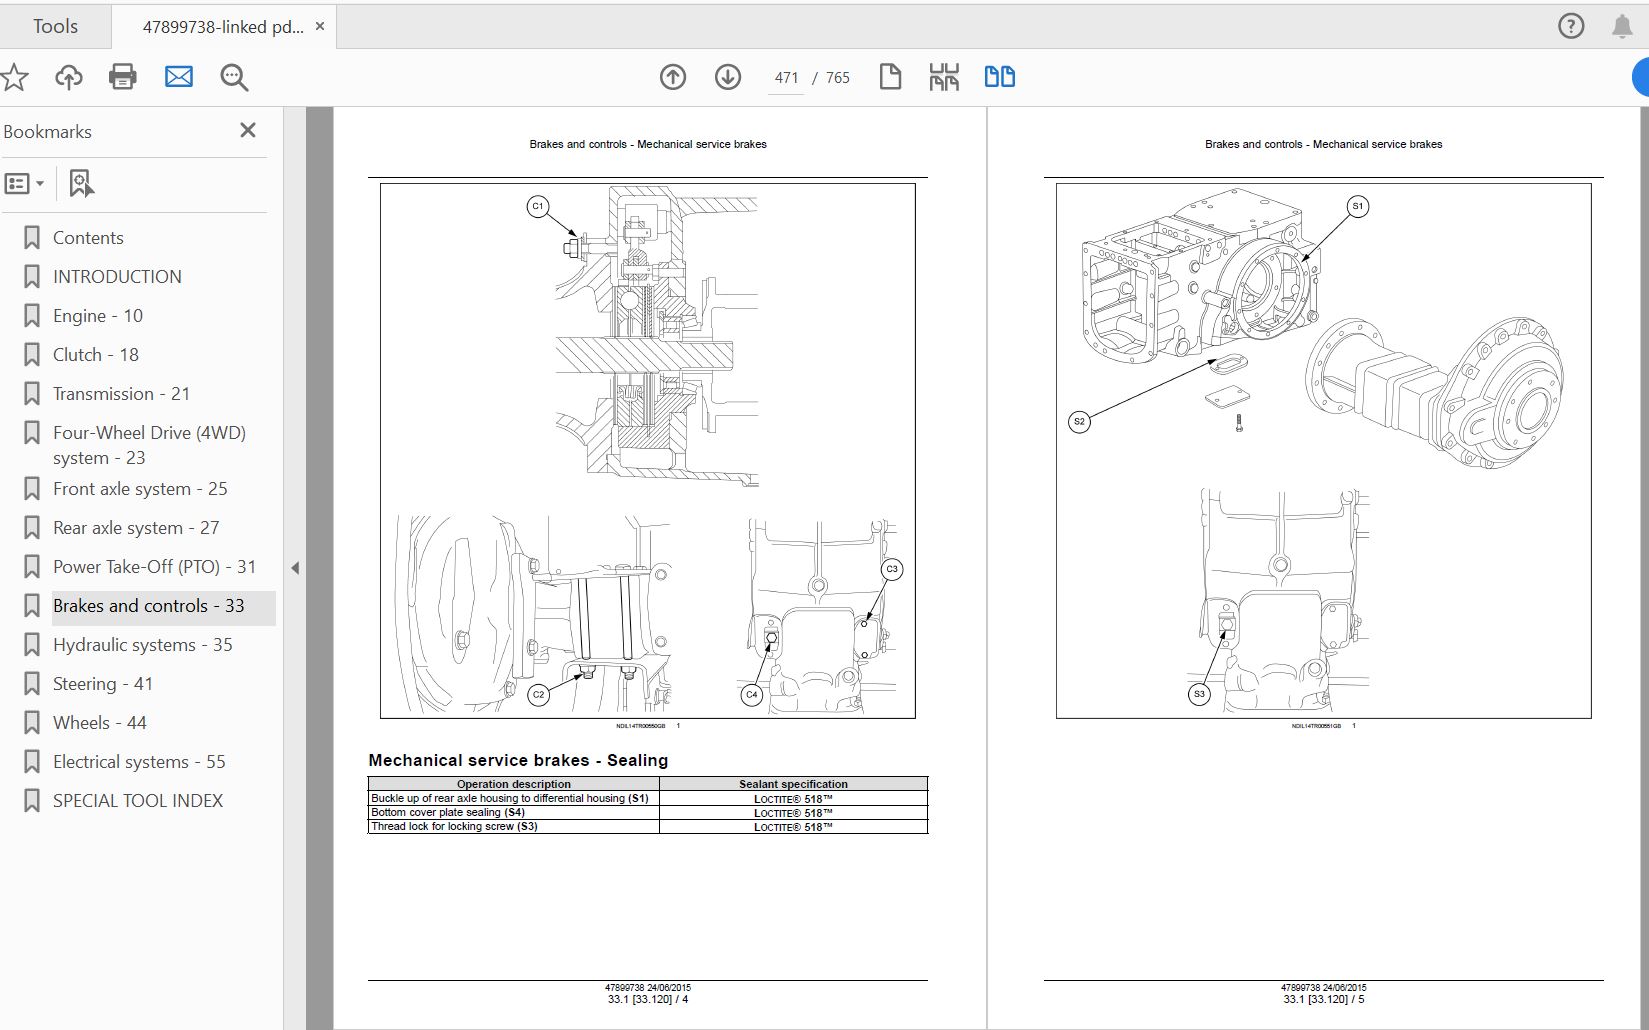Click the next page arrow icon
This screenshot has height=1030, width=1649.
coord(728,77)
